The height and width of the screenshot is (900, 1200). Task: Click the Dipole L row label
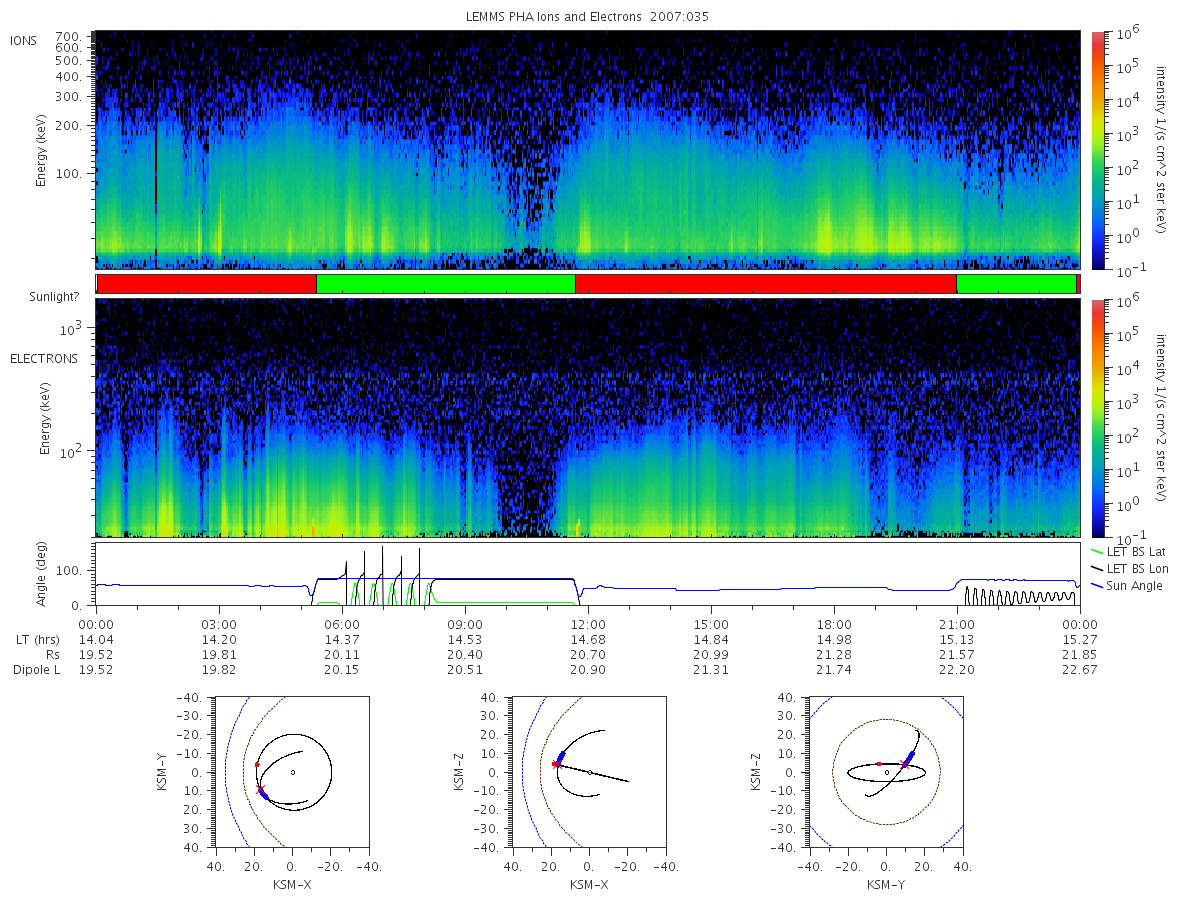(x=37, y=670)
